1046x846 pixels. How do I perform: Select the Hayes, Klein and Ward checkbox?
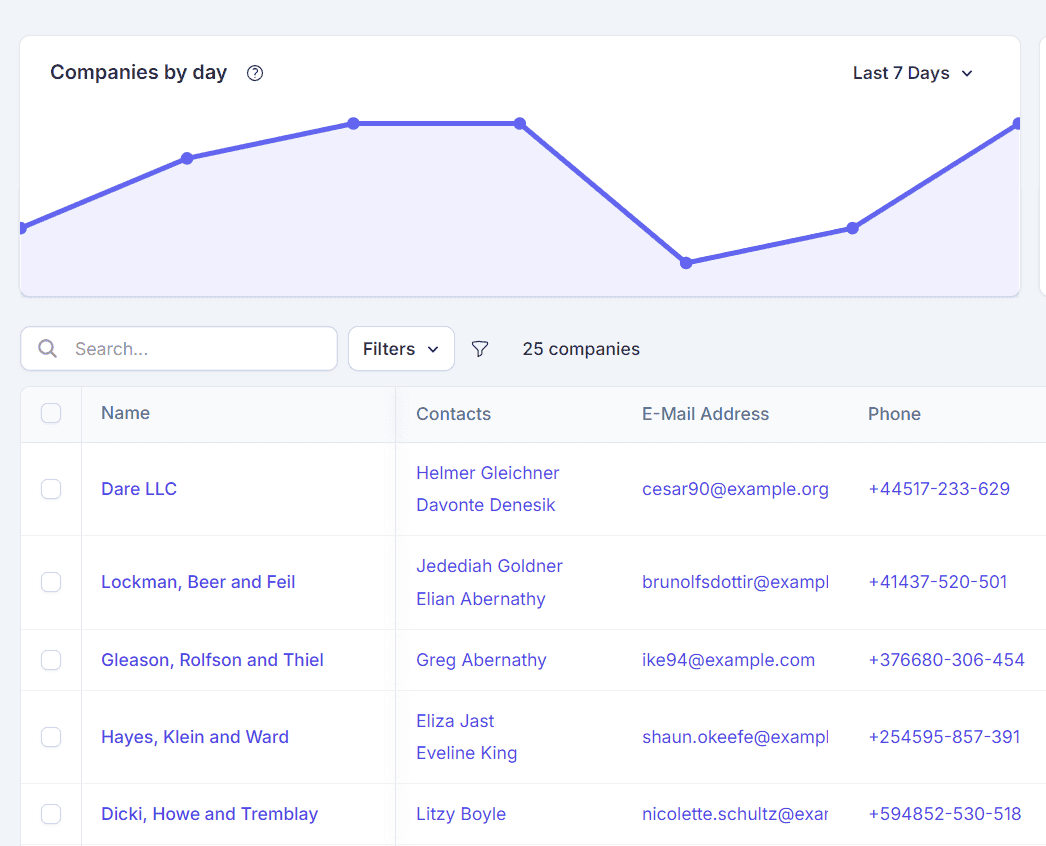point(51,737)
